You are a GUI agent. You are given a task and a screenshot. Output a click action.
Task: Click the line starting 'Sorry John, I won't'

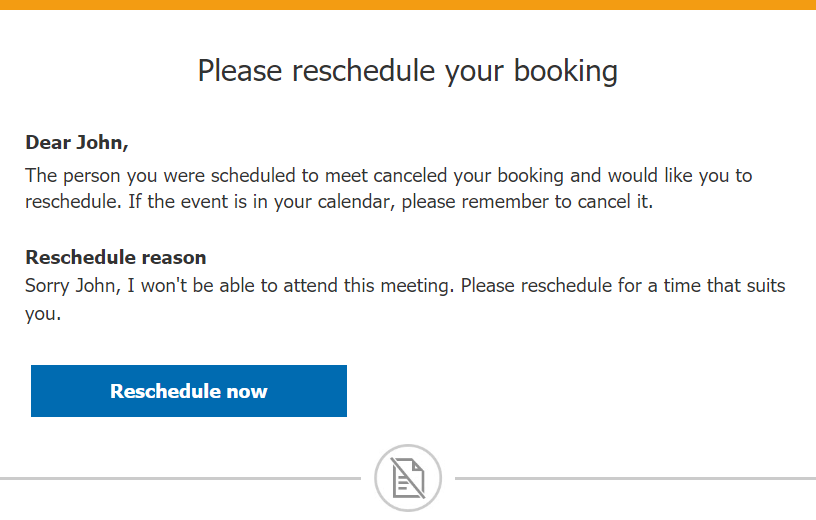point(405,286)
